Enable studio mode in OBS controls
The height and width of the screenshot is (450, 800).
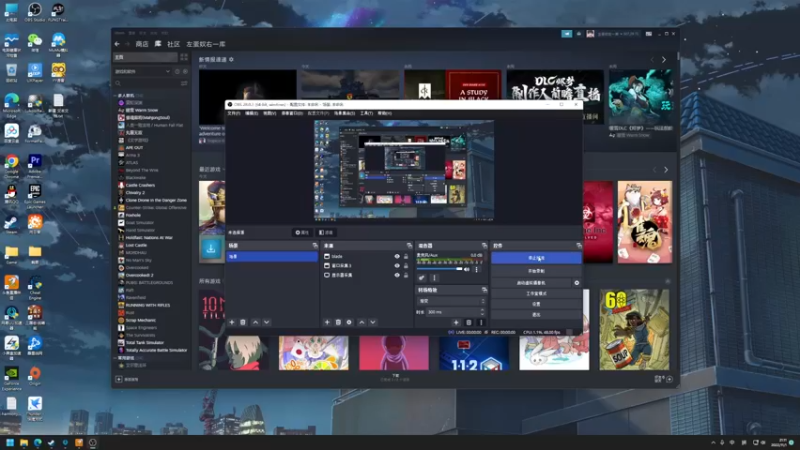pos(536,293)
